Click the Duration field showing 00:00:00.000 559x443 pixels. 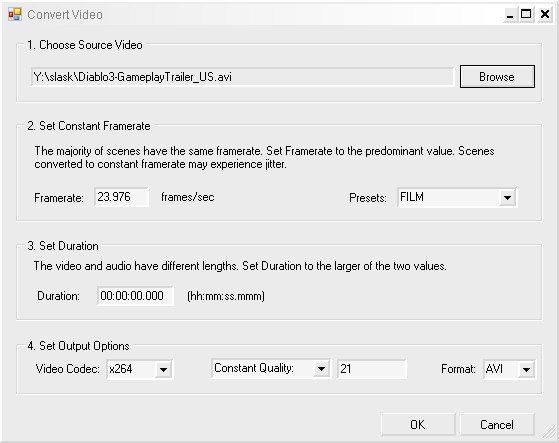135,295
